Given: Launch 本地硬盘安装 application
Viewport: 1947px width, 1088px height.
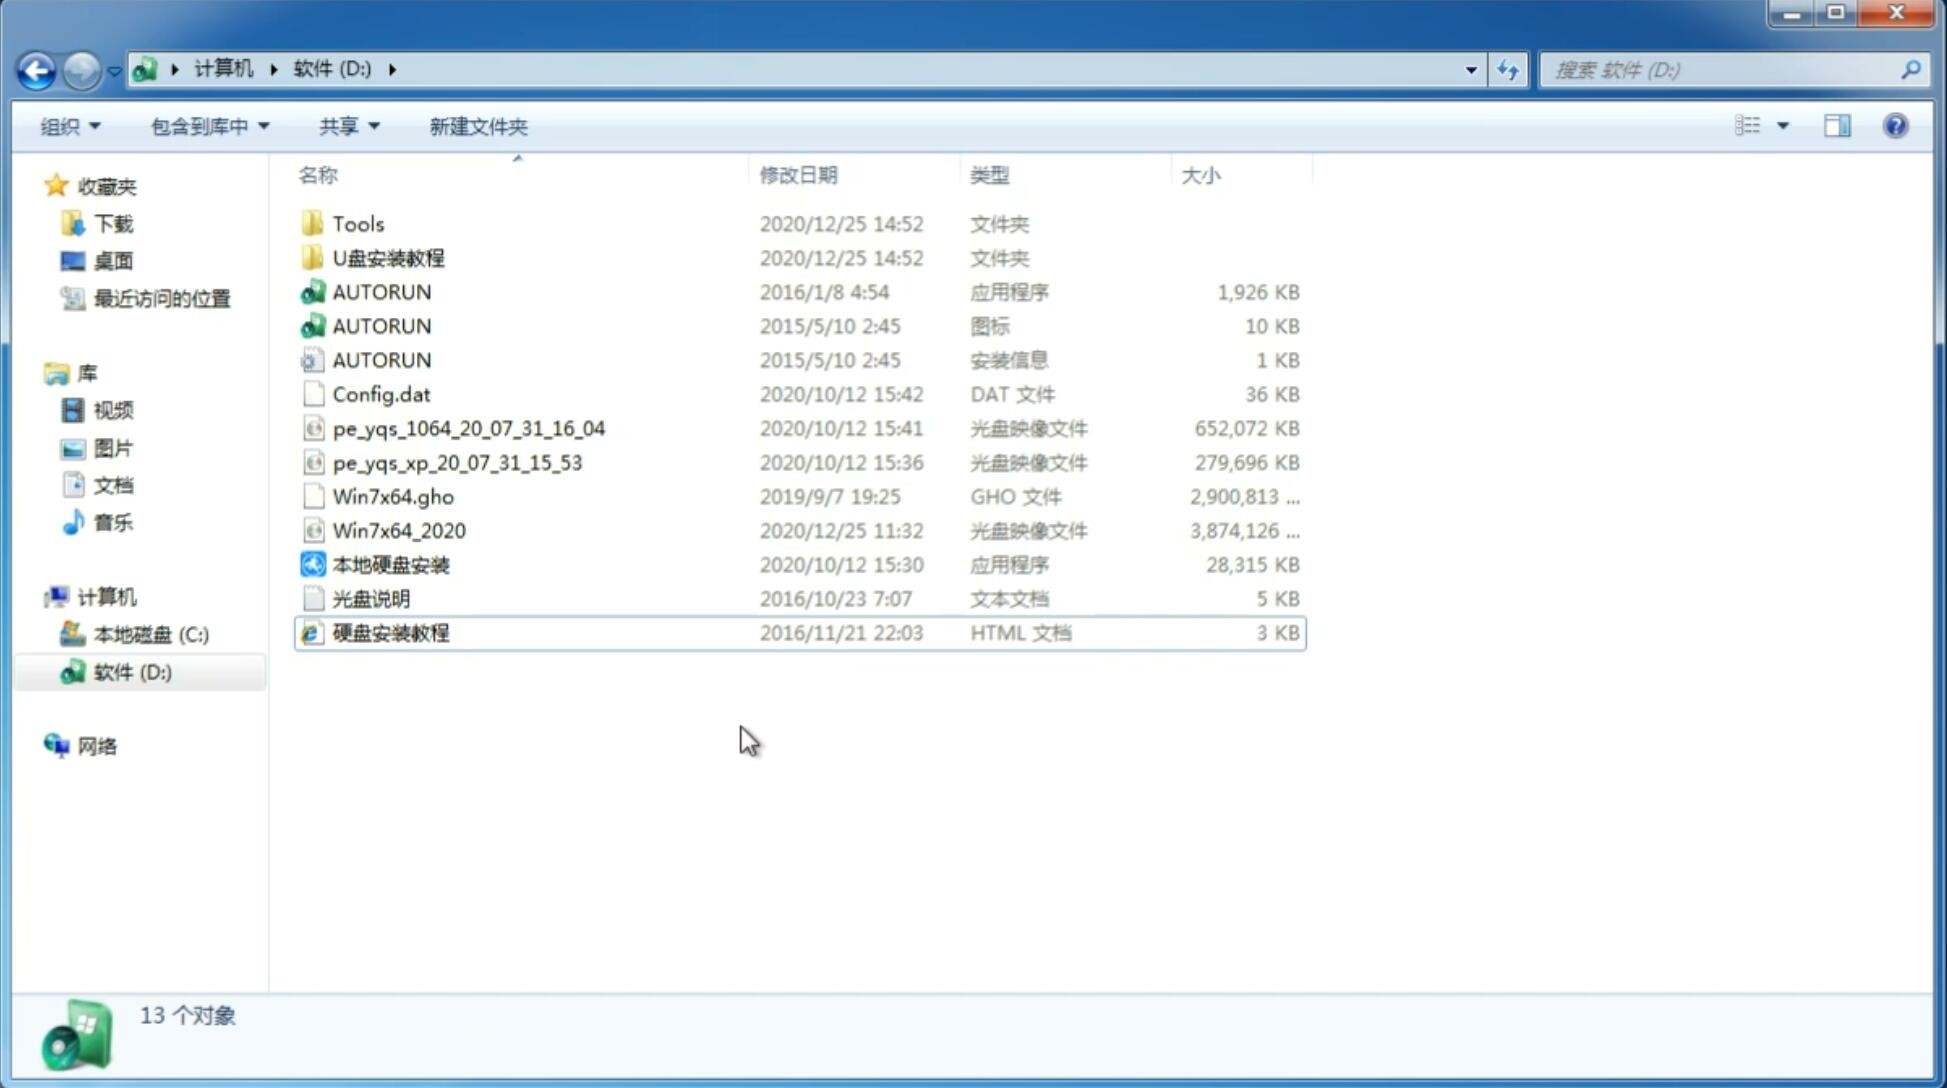Looking at the screenshot, I should point(390,564).
